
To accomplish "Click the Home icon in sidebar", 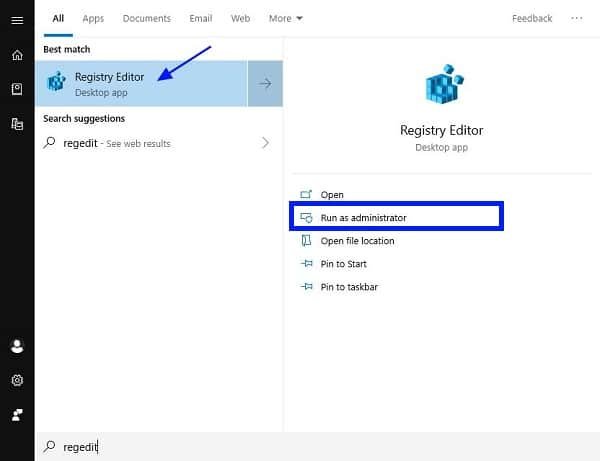I will click(17, 55).
